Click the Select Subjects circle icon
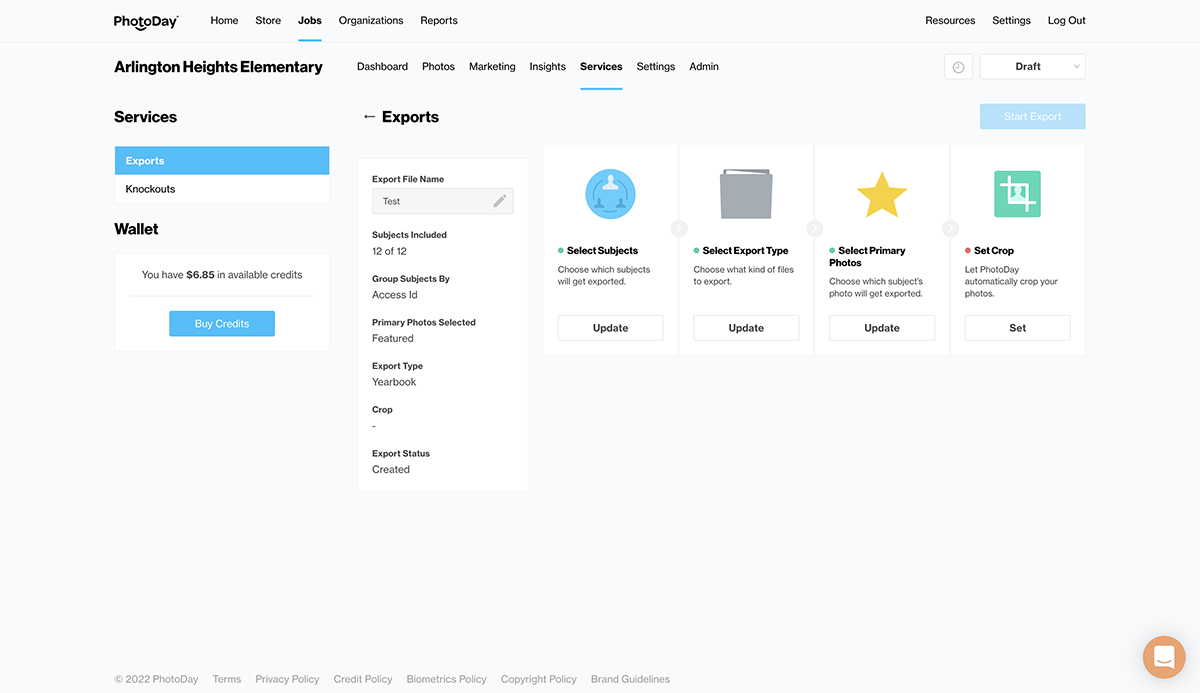Image resolution: width=1200 pixels, height=693 pixels. (610, 194)
